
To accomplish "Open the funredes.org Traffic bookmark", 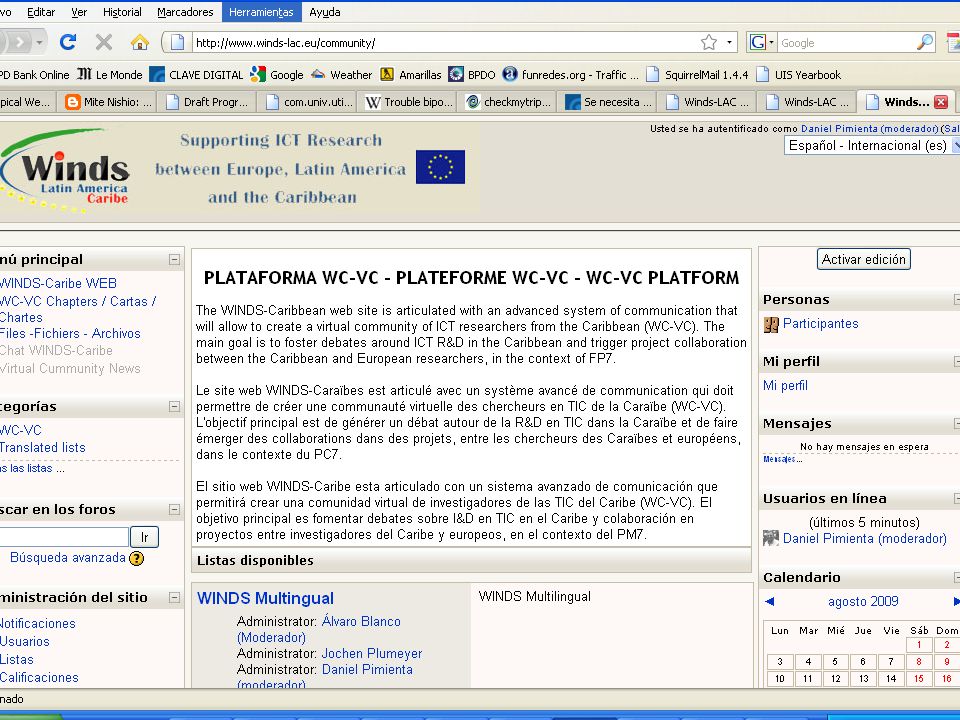I will click(x=570, y=75).
